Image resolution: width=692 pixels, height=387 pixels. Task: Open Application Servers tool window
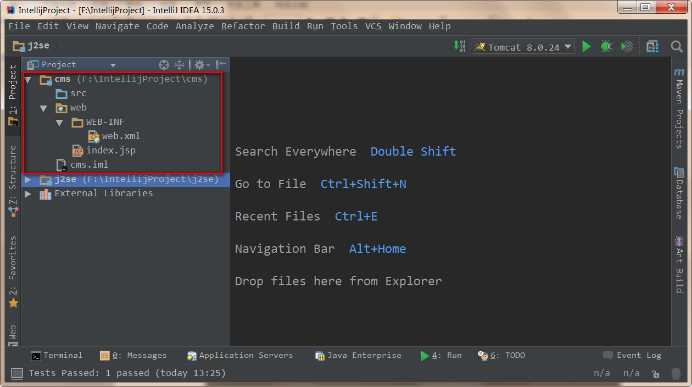click(240, 356)
